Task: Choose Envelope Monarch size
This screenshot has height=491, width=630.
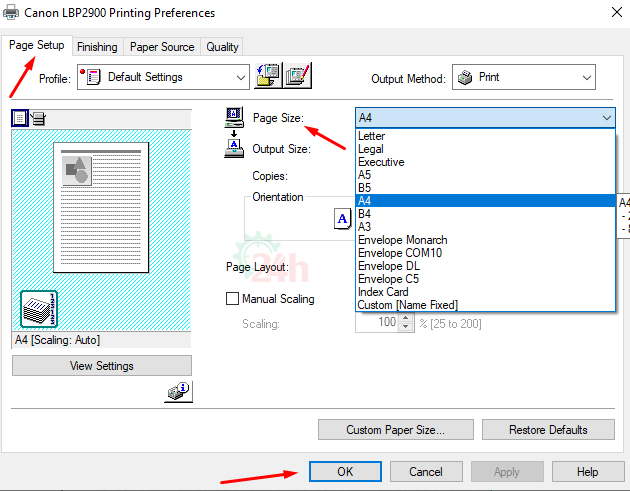Action: pyautogui.click(x=485, y=240)
